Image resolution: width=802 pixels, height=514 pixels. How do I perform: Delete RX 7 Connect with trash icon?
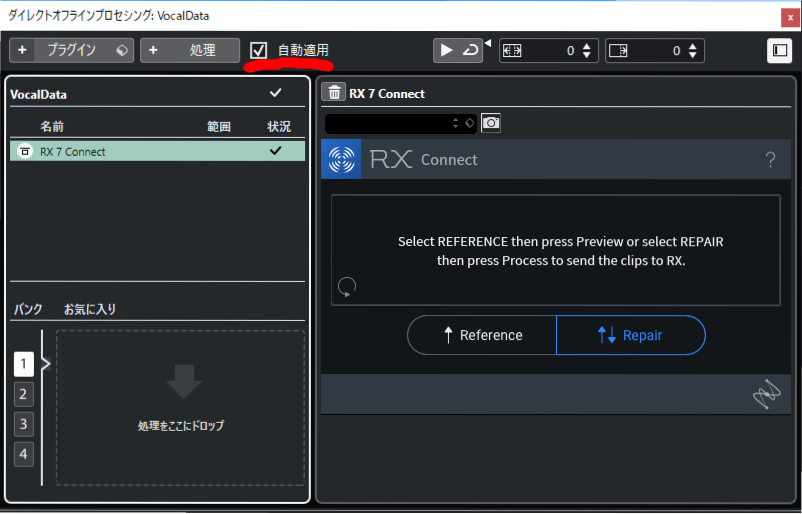[x=334, y=93]
